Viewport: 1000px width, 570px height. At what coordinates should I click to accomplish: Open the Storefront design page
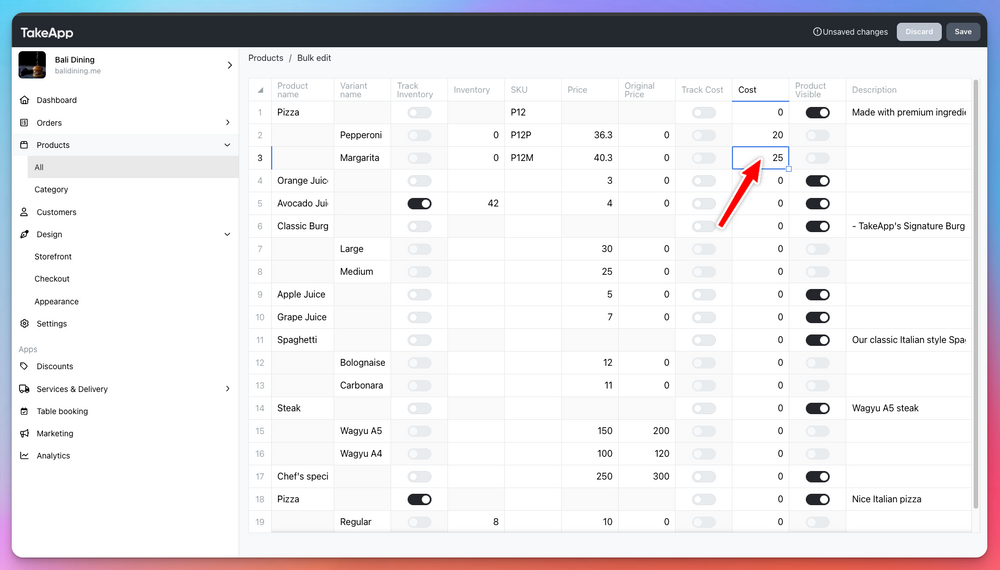(53, 257)
